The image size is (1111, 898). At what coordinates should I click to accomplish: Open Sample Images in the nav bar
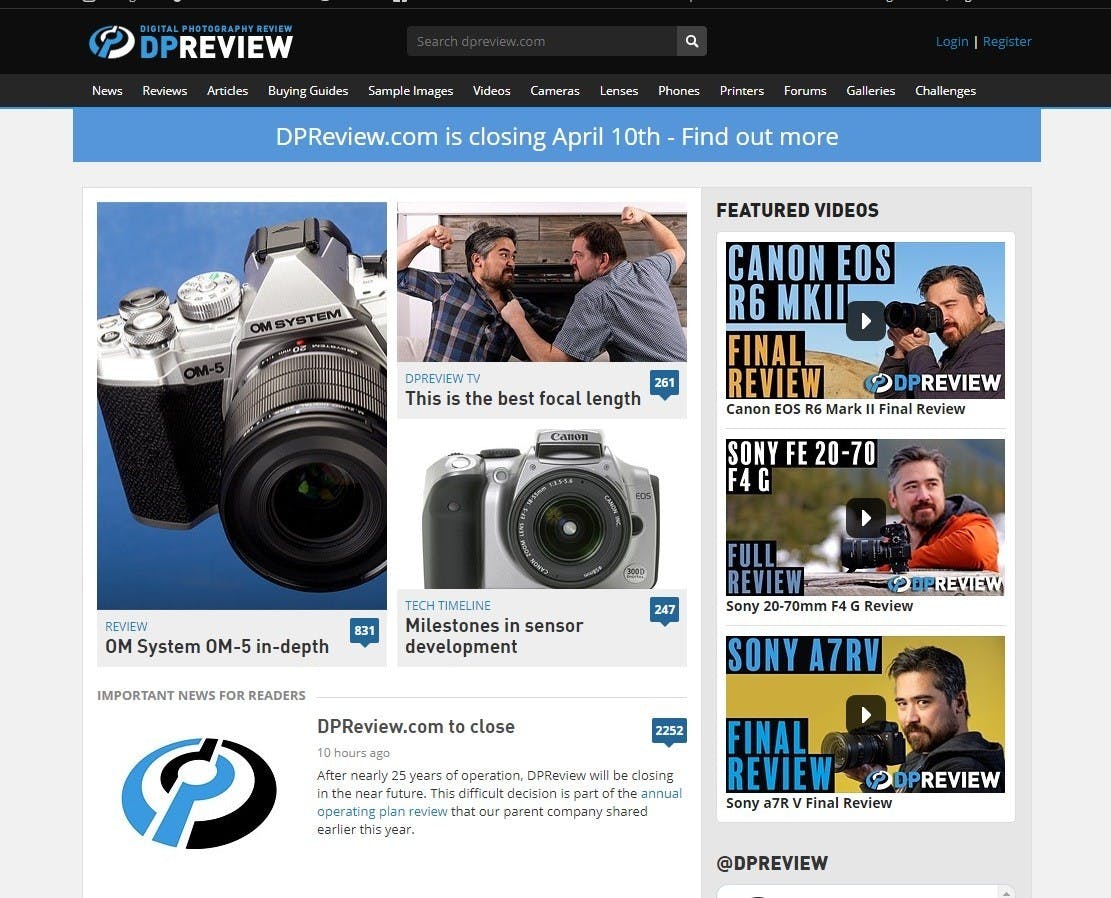pyautogui.click(x=410, y=91)
